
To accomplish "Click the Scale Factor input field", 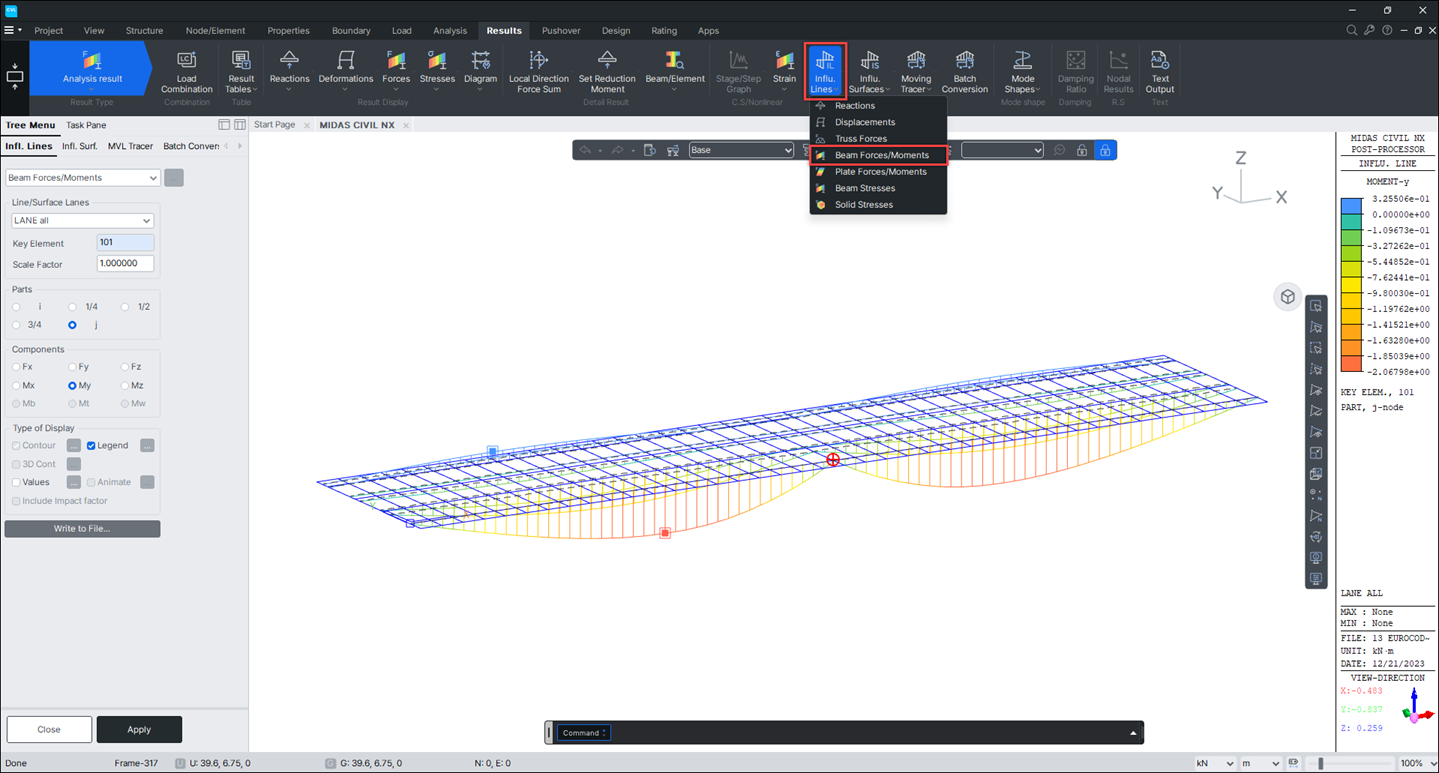I will (126, 264).
